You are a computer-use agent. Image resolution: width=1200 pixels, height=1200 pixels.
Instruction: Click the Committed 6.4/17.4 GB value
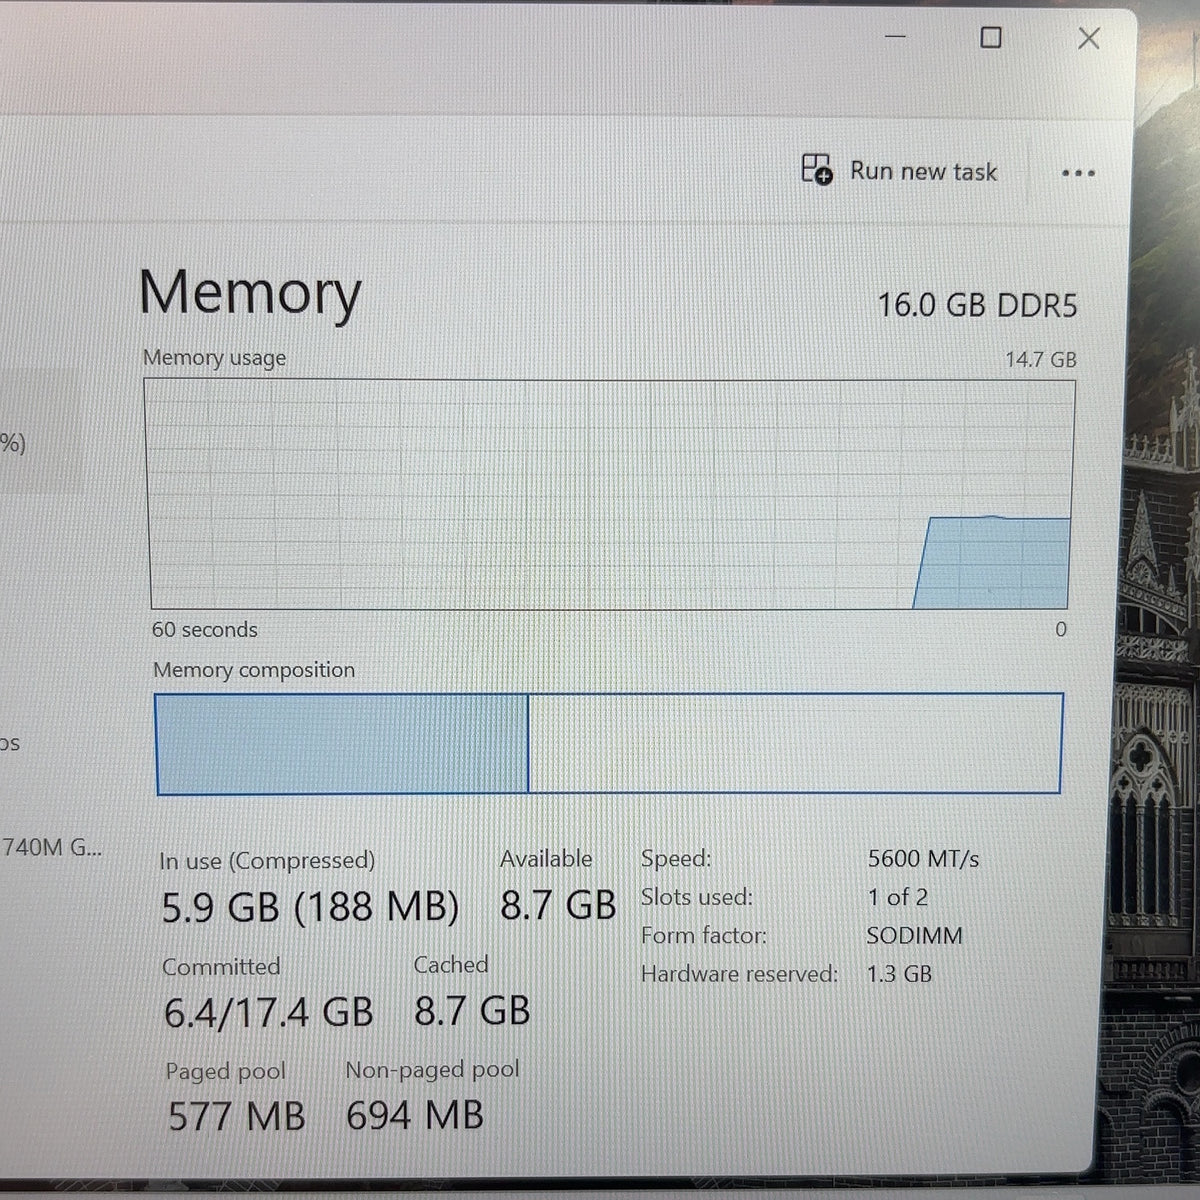click(x=268, y=1013)
